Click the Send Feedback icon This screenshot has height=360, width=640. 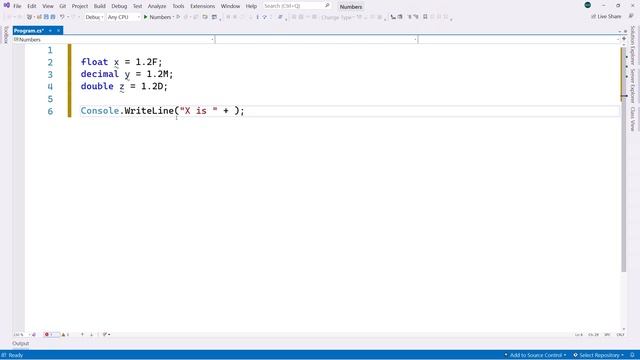(631, 16)
